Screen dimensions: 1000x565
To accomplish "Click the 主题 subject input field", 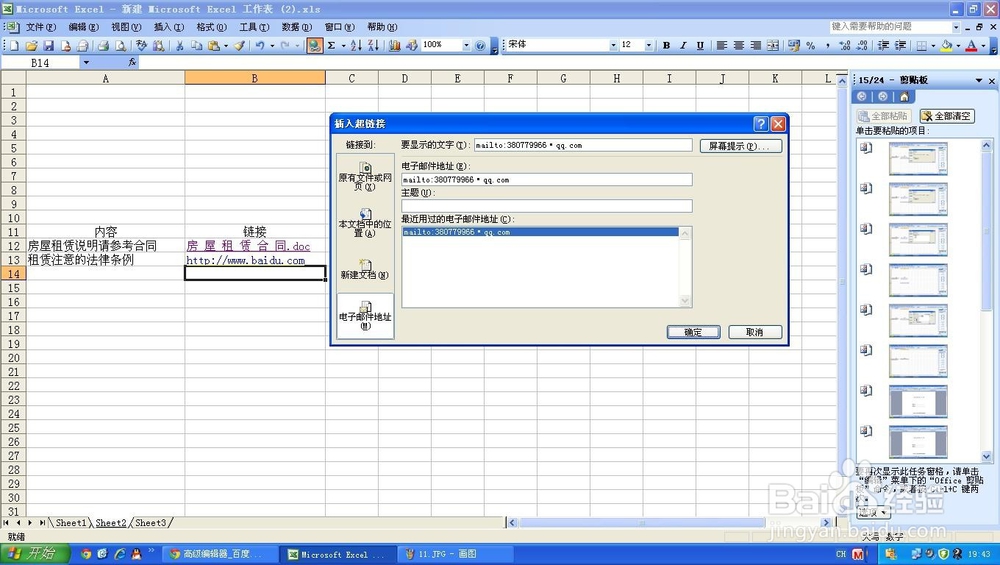I will [547, 205].
